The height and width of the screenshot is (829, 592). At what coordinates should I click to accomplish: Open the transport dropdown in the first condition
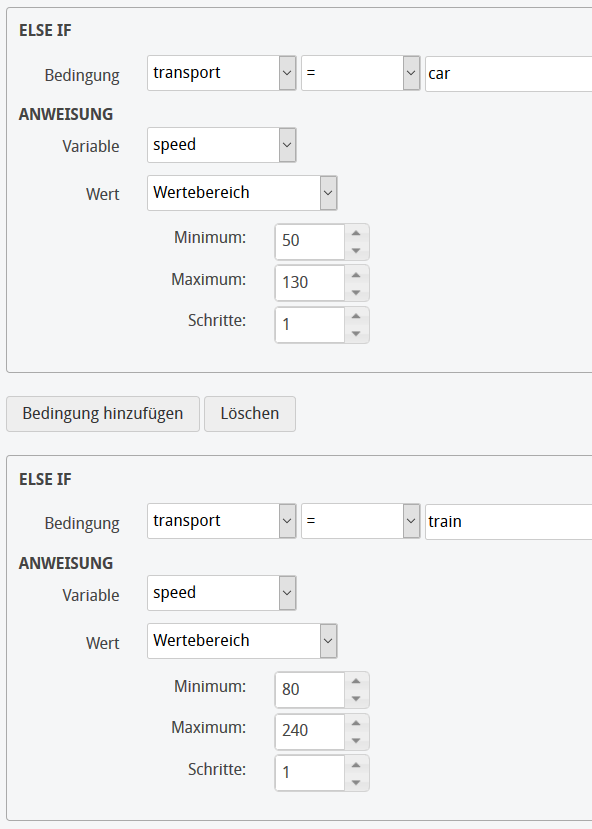coord(286,73)
